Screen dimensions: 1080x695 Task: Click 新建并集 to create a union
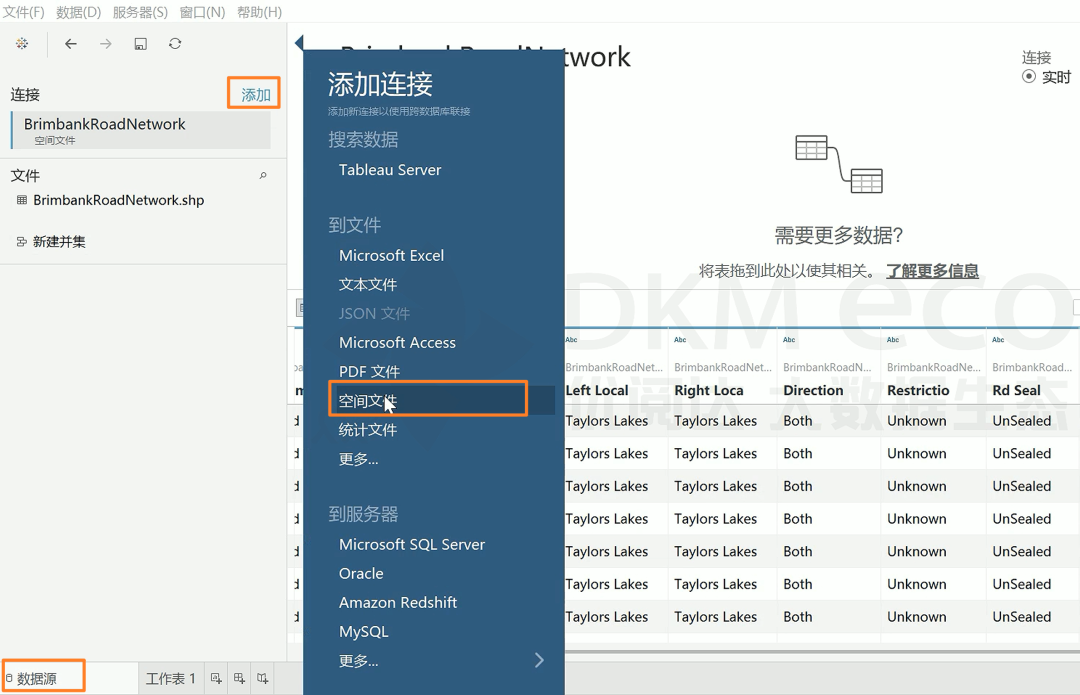click(59, 242)
